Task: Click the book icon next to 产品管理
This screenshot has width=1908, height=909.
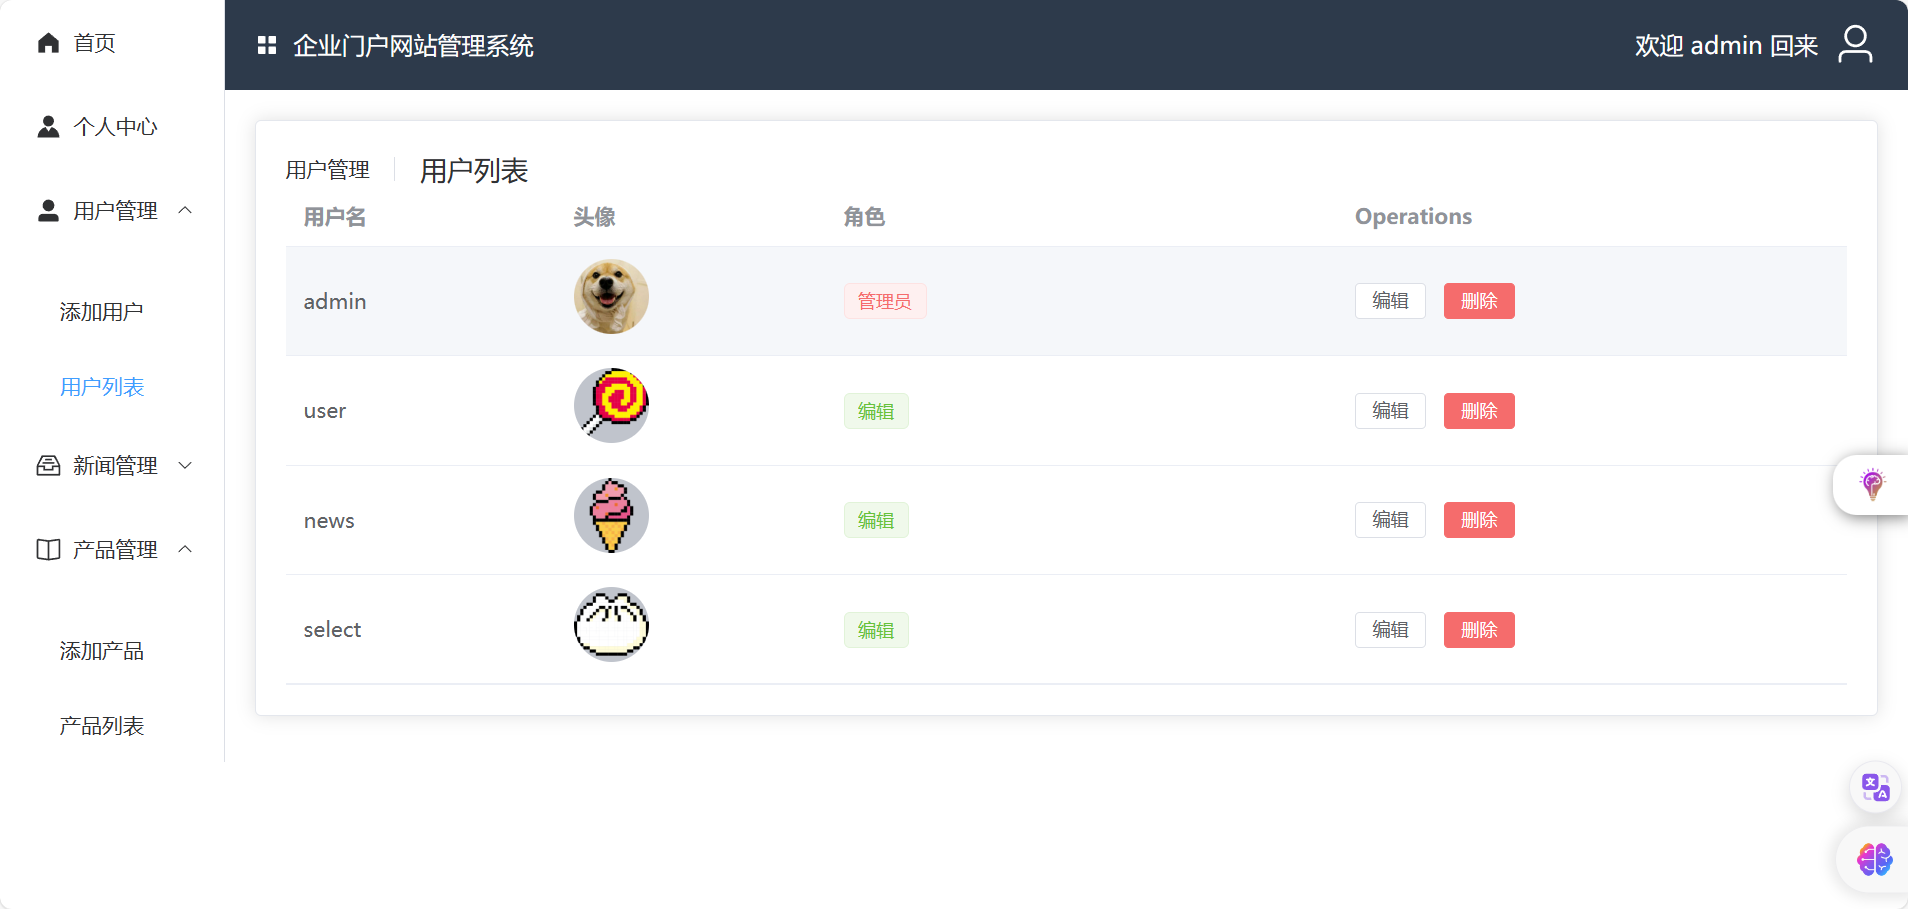Action: [x=48, y=550]
